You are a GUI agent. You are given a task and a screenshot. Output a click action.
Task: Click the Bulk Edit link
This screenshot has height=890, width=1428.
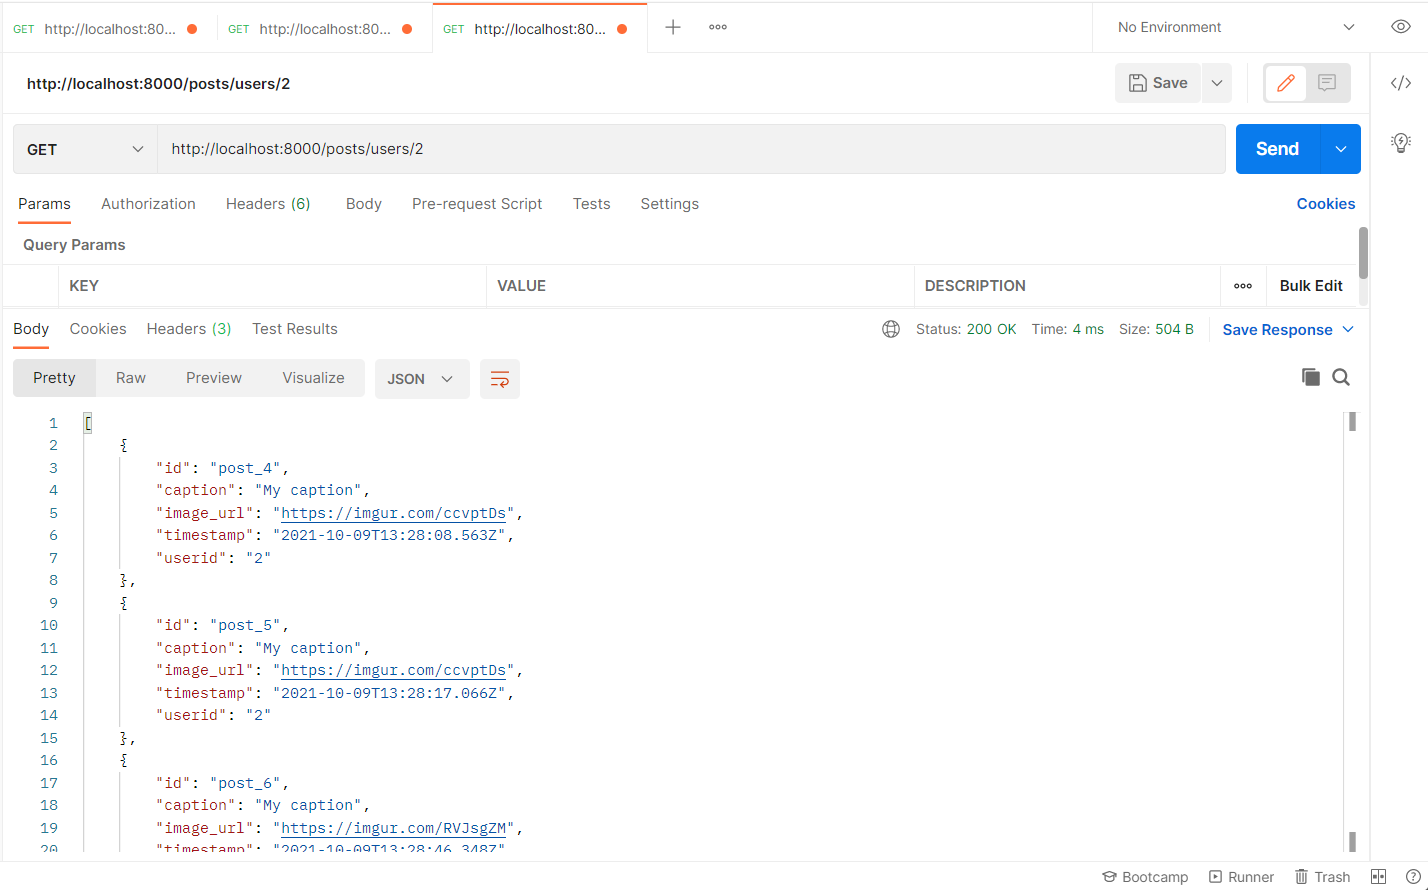point(1311,286)
